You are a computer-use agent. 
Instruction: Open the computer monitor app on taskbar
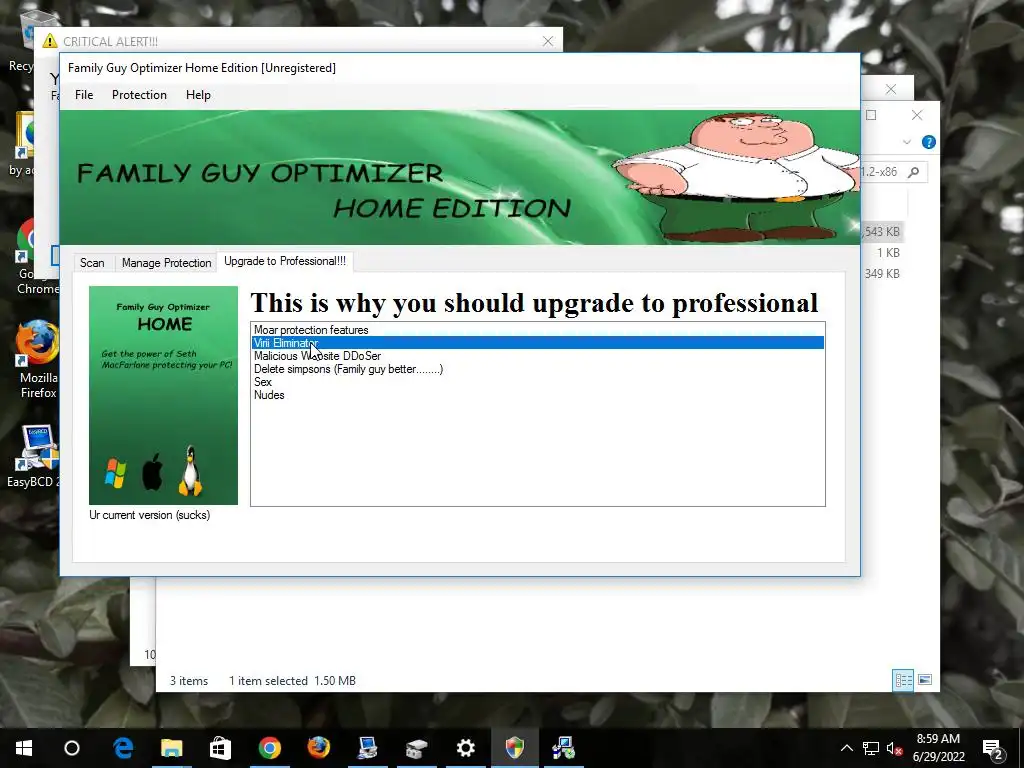pos(368,748)
